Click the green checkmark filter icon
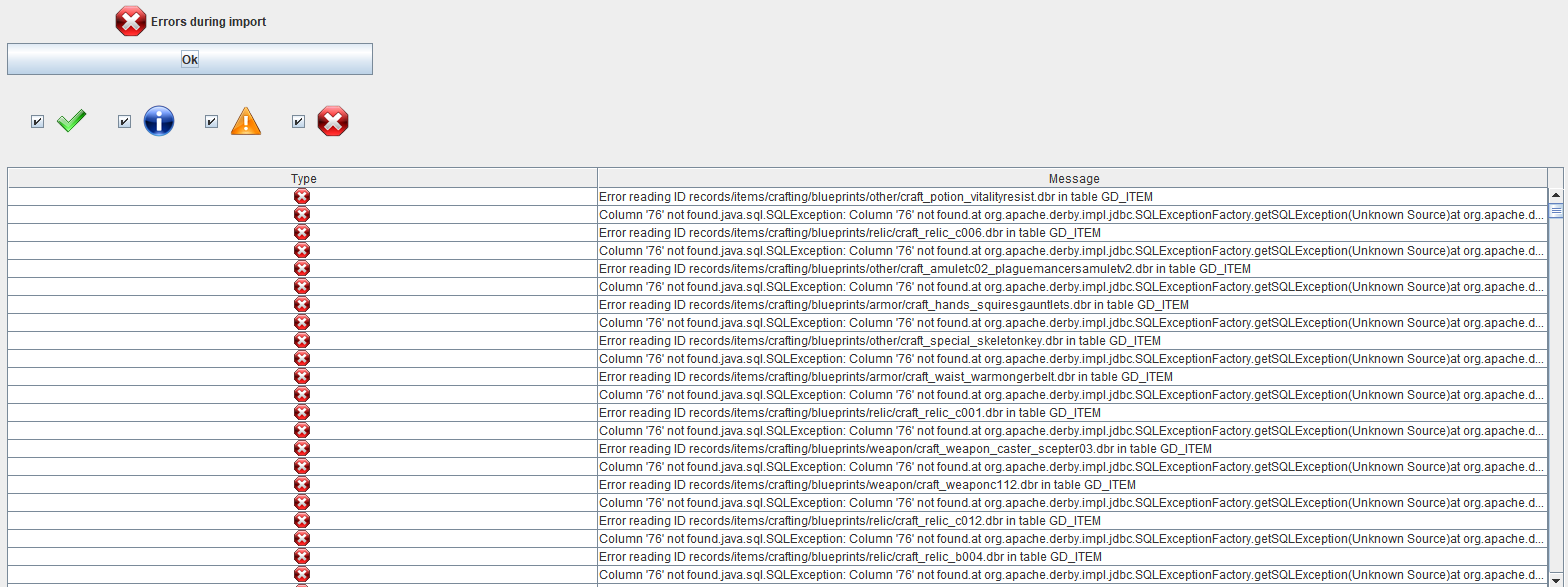Viewport: 1568px width, 587px height. [x=72, y=122]
